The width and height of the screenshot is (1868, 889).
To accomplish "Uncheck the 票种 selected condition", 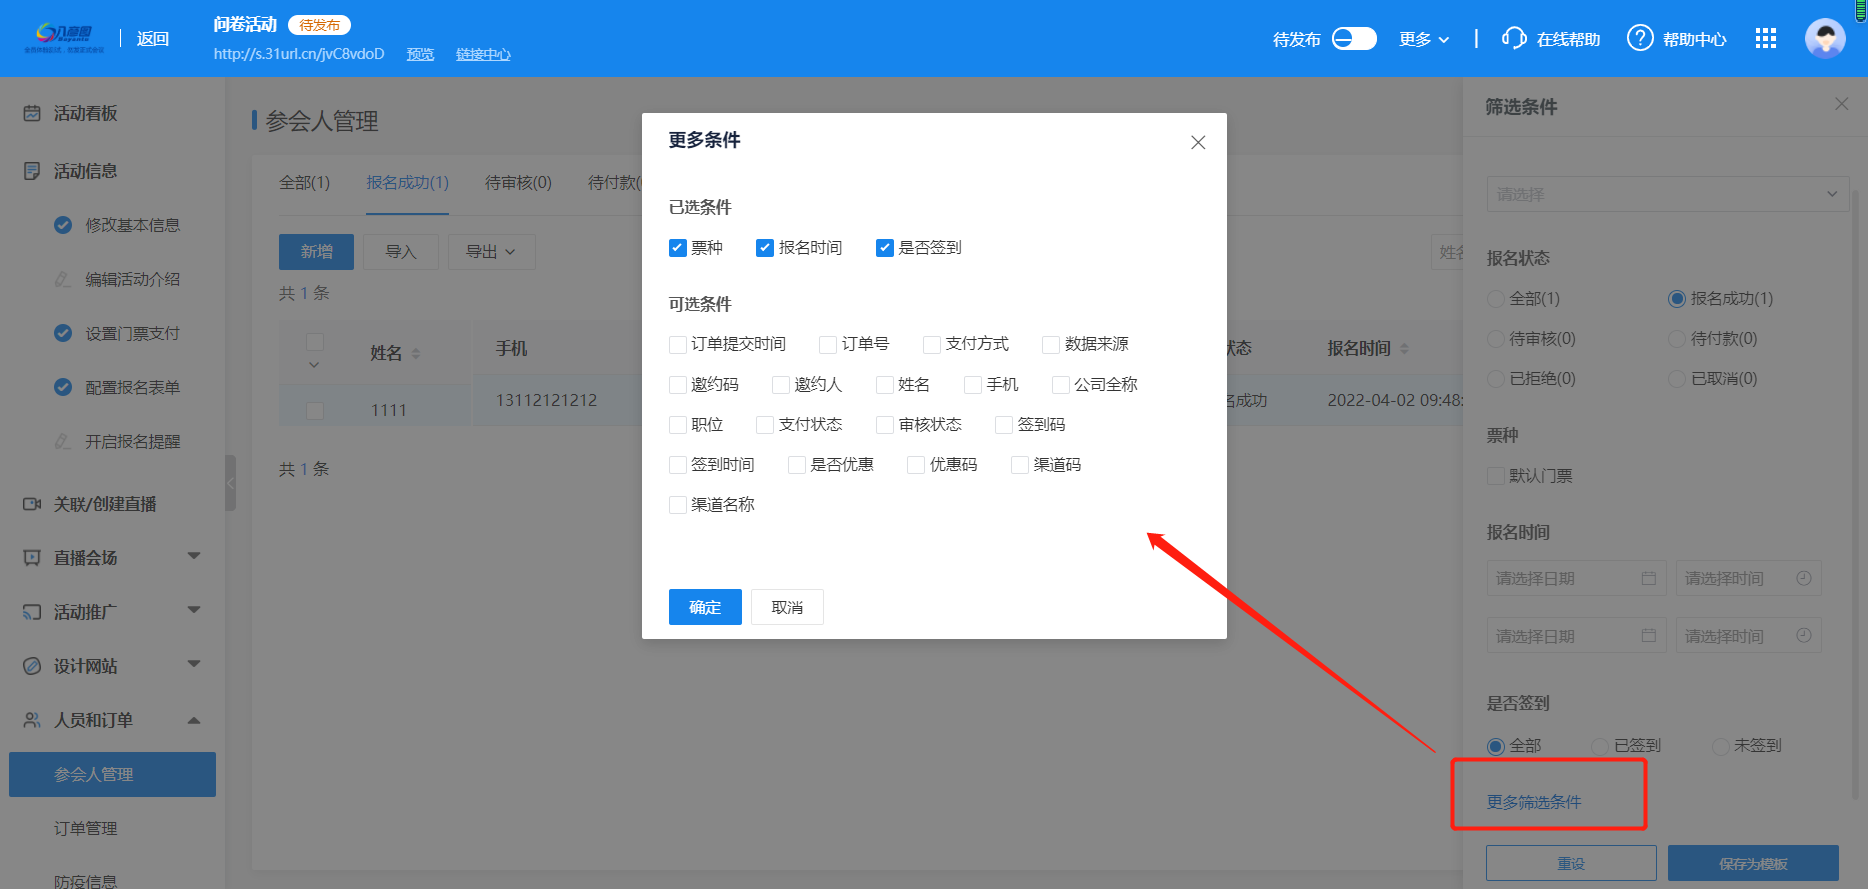I will 678,248.
